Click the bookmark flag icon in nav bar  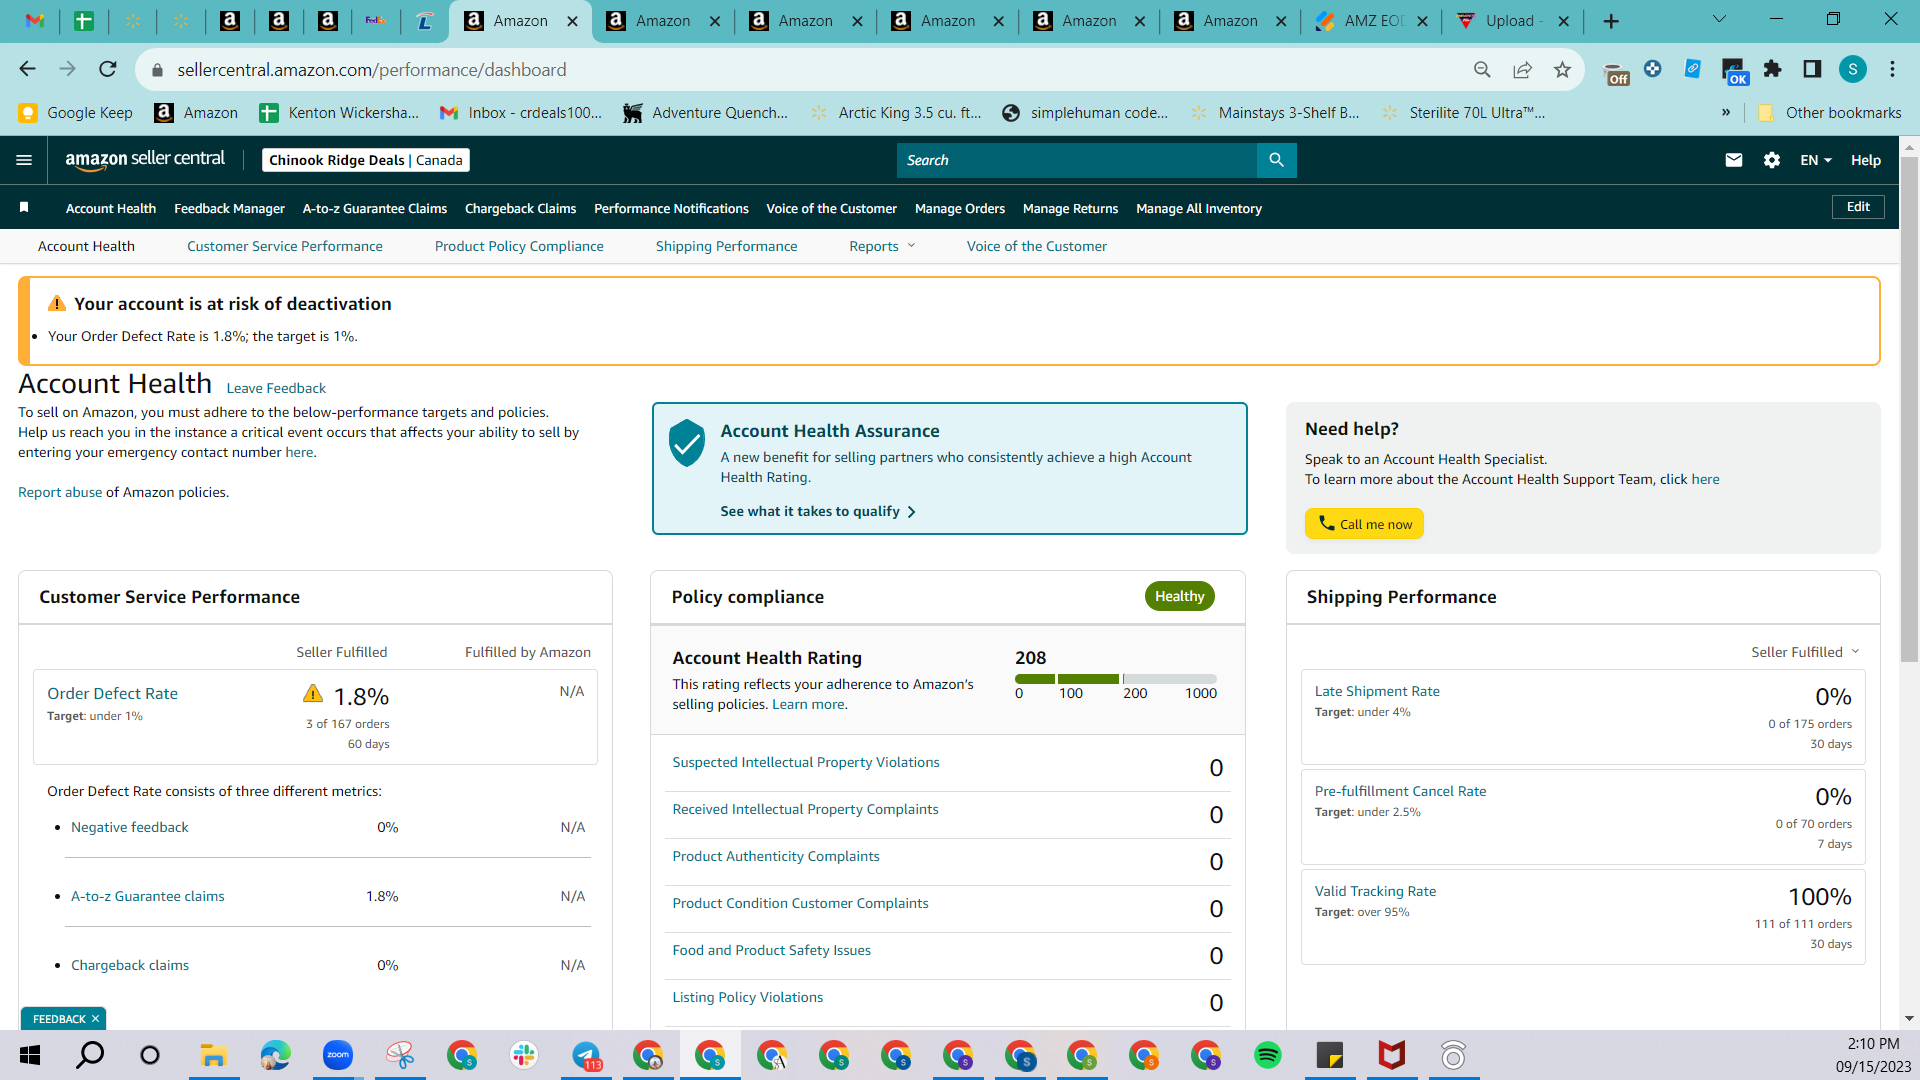[24, 207]
